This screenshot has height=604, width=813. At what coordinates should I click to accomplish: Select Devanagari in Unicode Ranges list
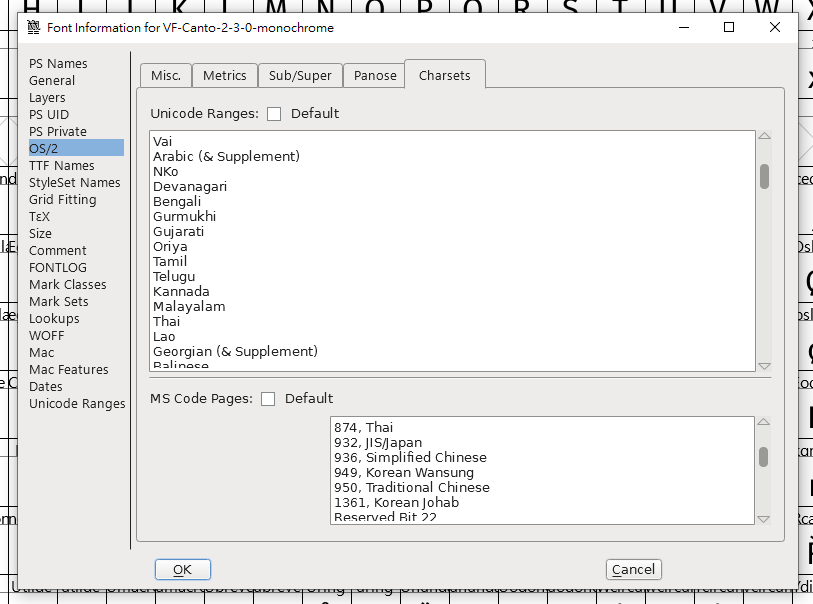pyautogui.click(x=190, y=187)
